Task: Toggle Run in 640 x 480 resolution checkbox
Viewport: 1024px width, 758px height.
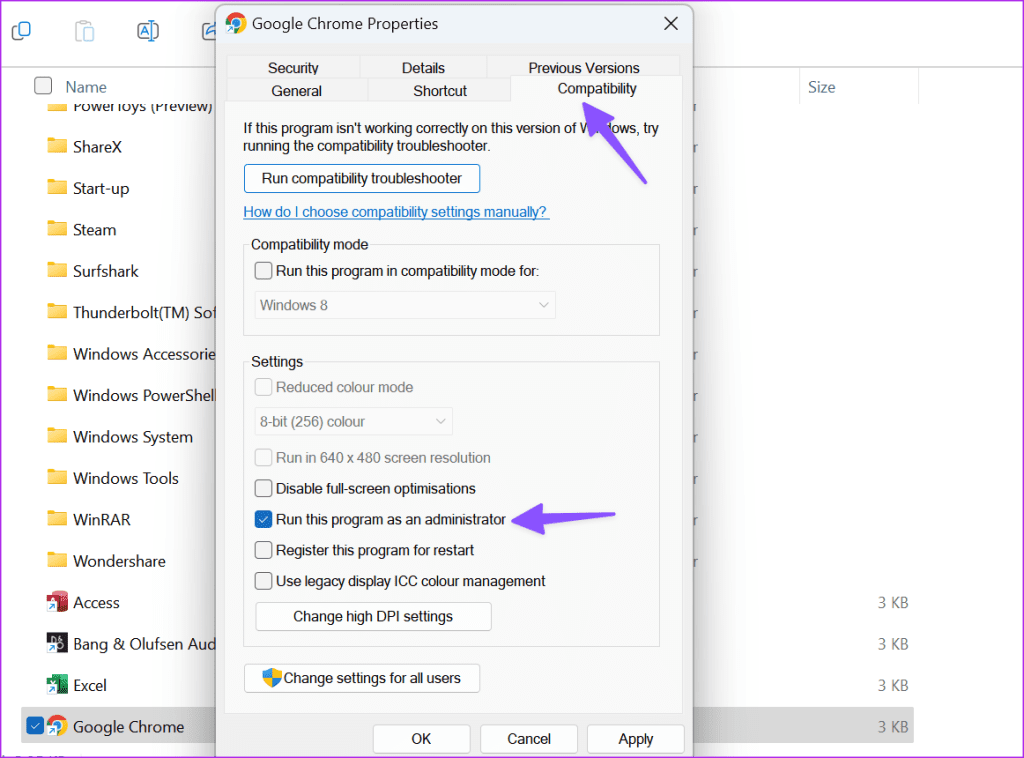Action: pyautogui.click(x=263, y=458)
